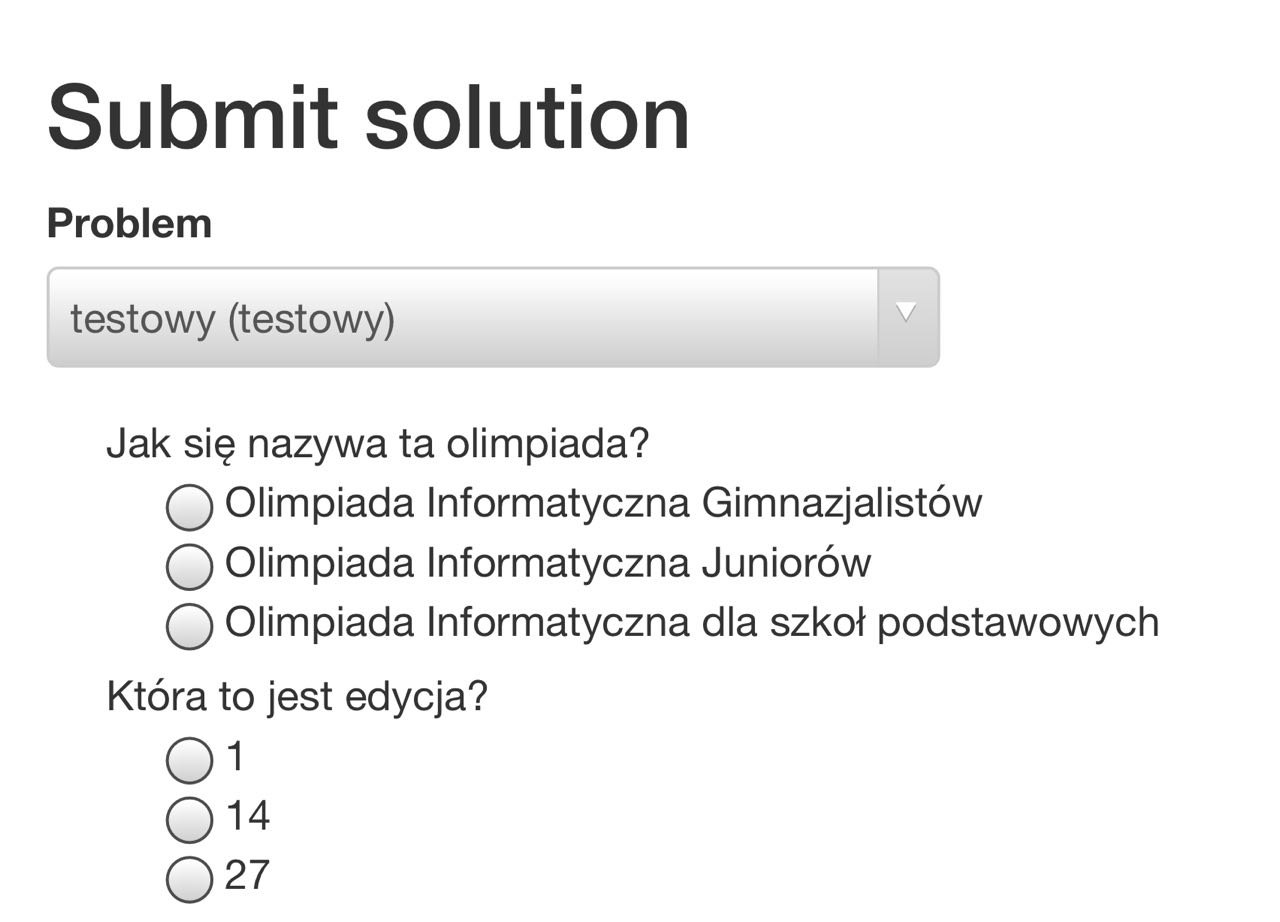The height and width of the screenshot is (922, 1280).
Task: Click the question 'Która to jest edycja?'
Action: (x=297, y=697)
